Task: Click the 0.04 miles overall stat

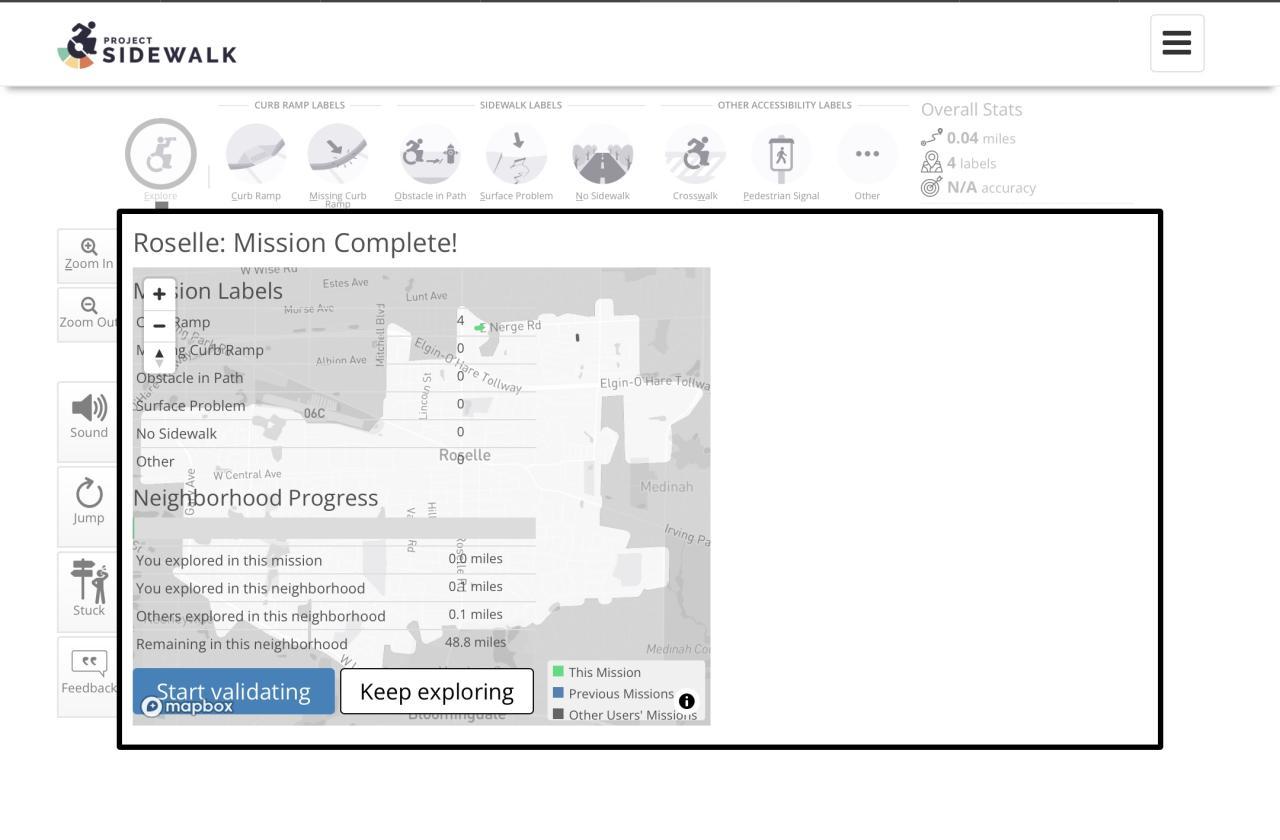Action: [x=968, y=138]
